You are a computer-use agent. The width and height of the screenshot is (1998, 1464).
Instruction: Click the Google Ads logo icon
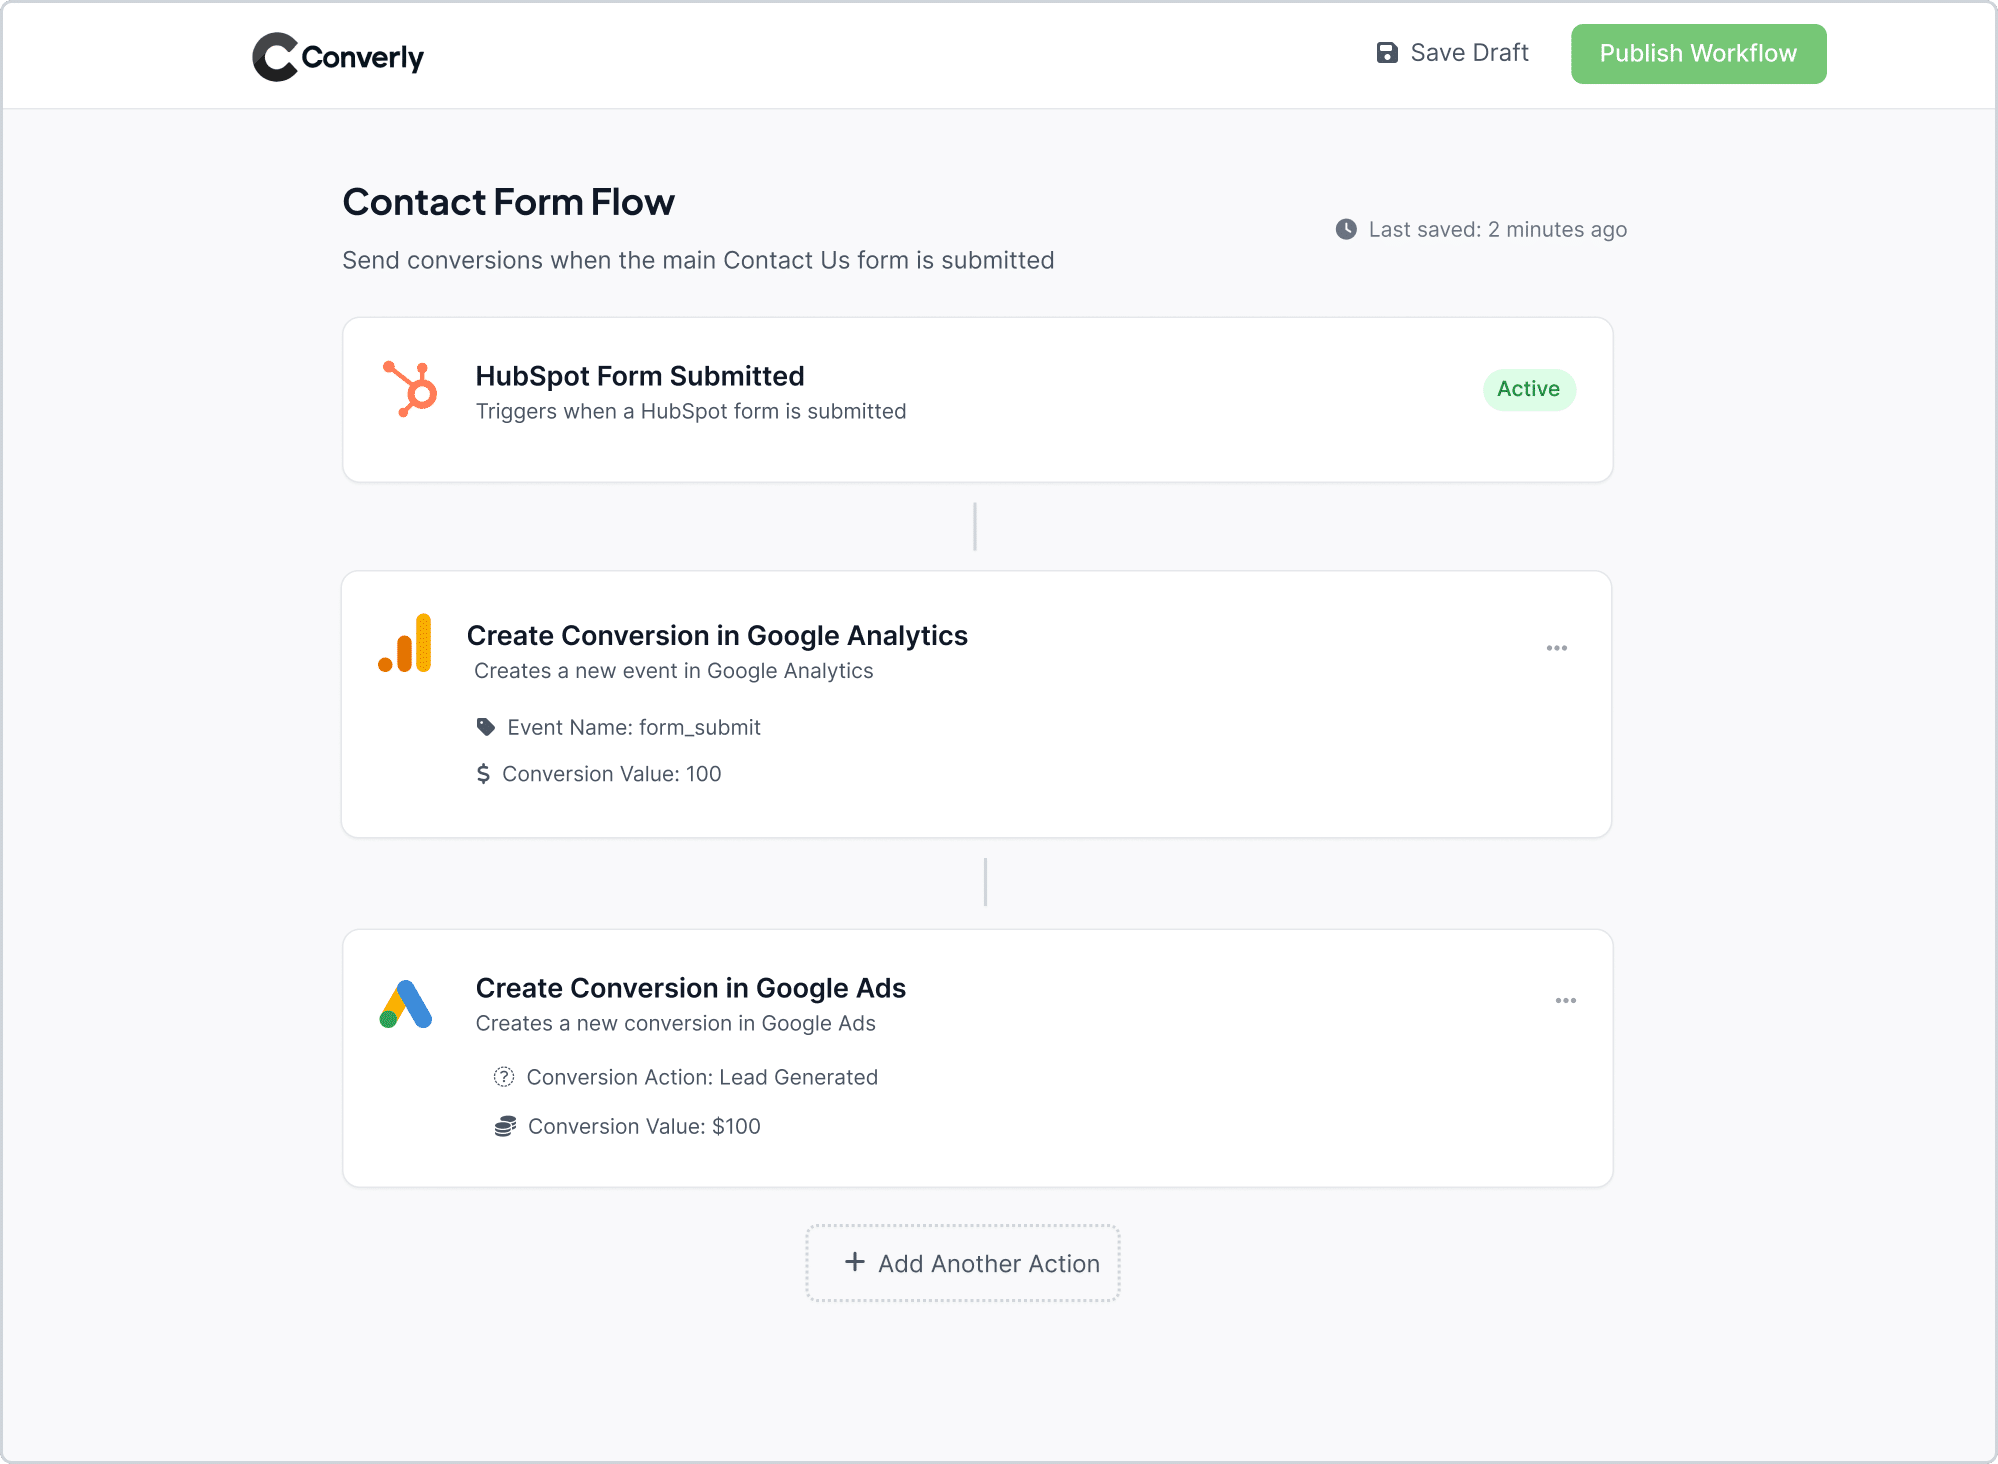(405, 1004)
